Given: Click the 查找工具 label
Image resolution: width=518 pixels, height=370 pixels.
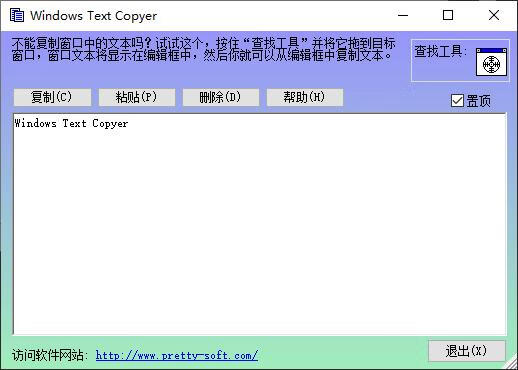Looking at the screenshot, I should 440,52.
